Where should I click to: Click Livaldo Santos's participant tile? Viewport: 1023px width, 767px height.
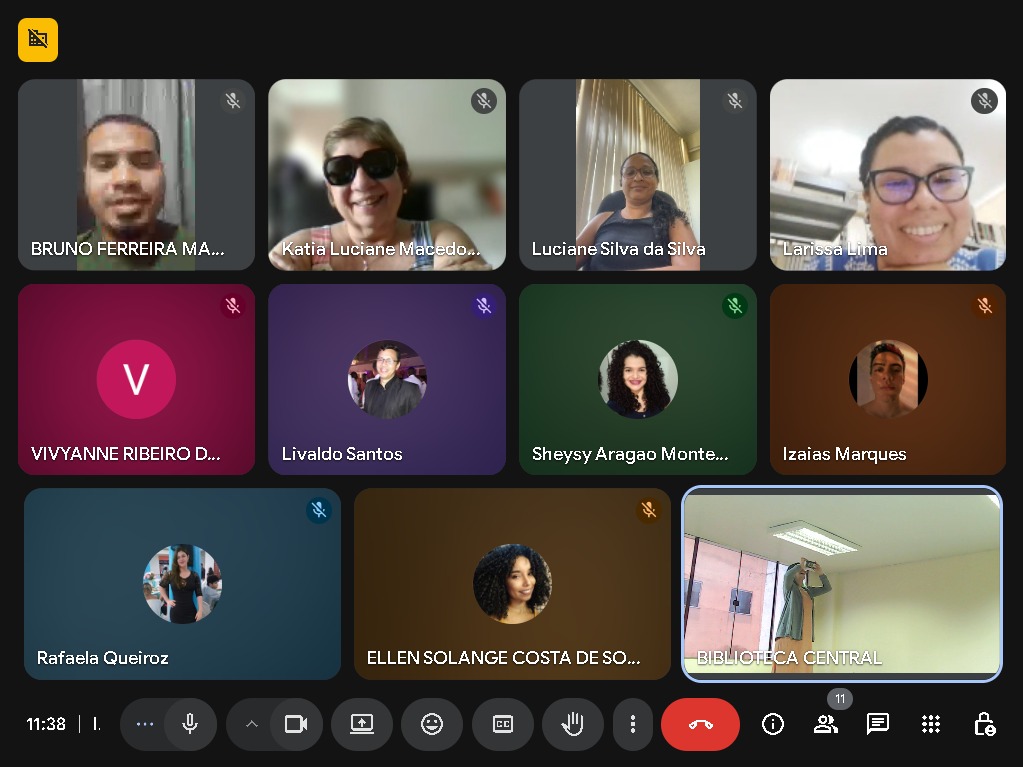386,379
